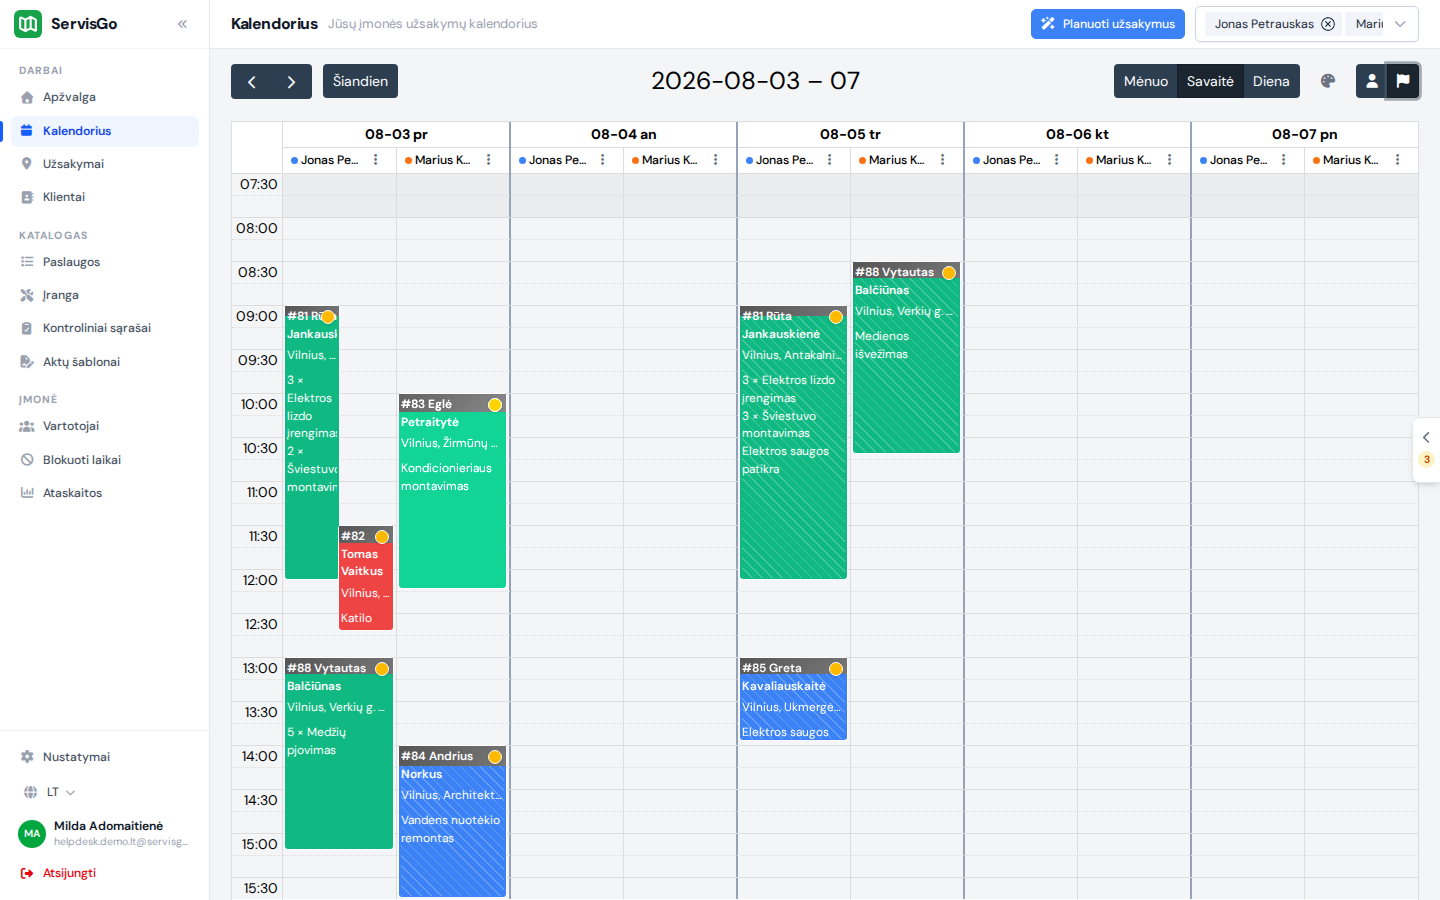Viewport: 1440px width, 900px height.
Task: Click the Atsijungti logout link
Action: 59,873
